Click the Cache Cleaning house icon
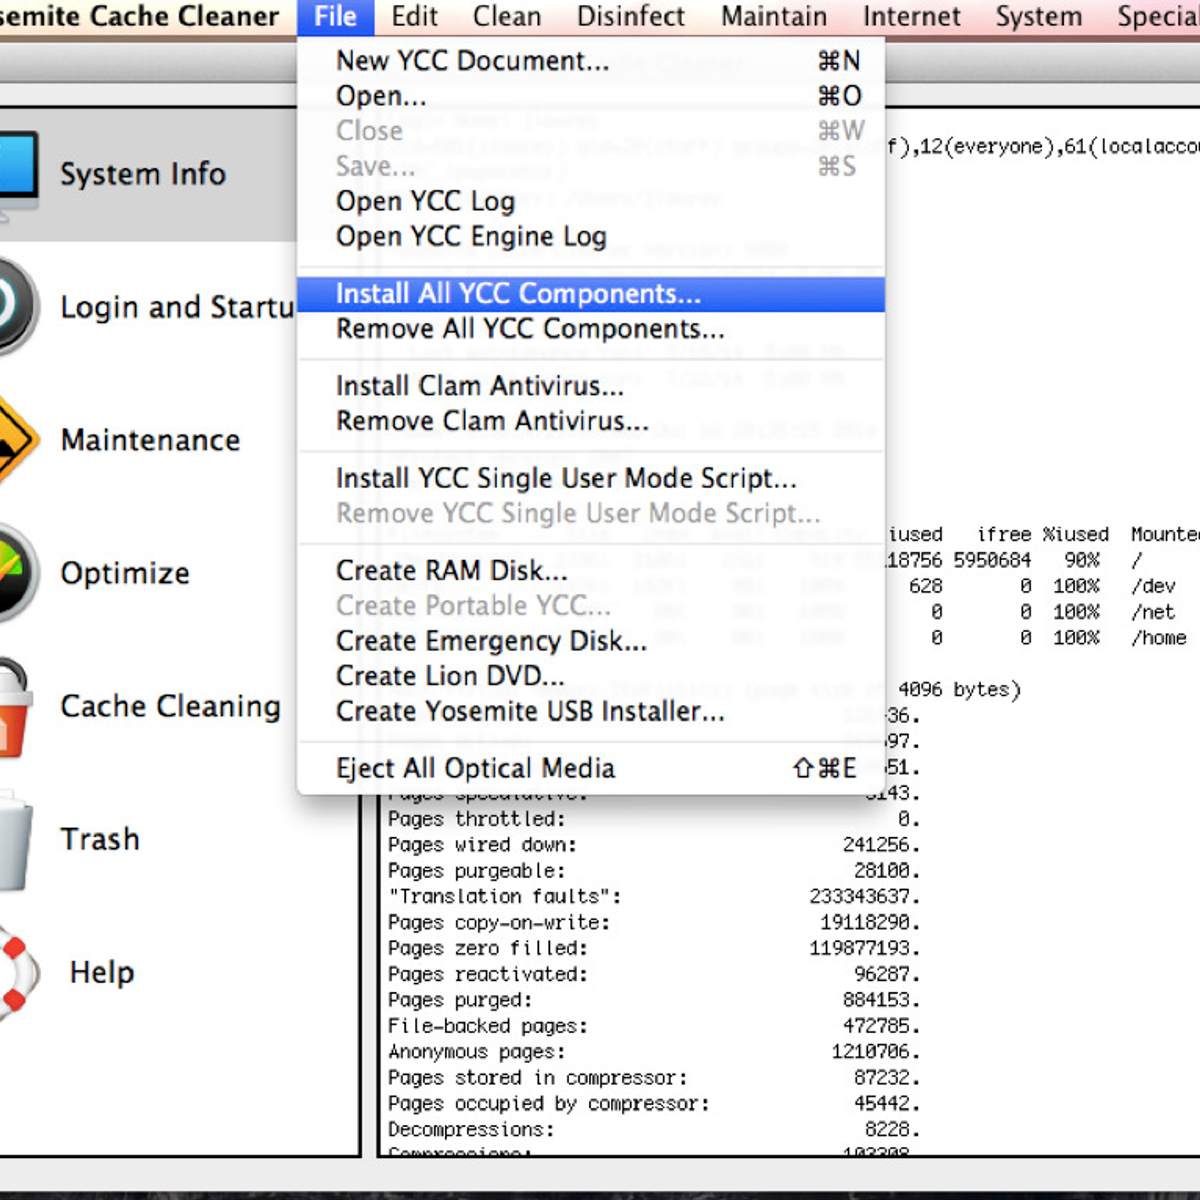 16,706
